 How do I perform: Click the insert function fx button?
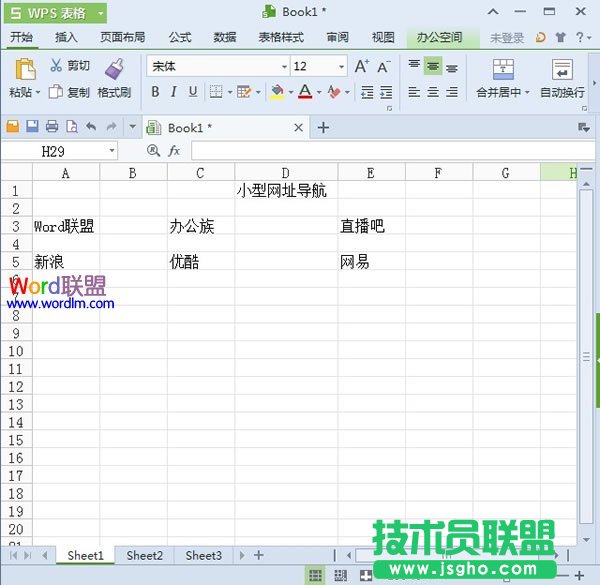point(174,150)
